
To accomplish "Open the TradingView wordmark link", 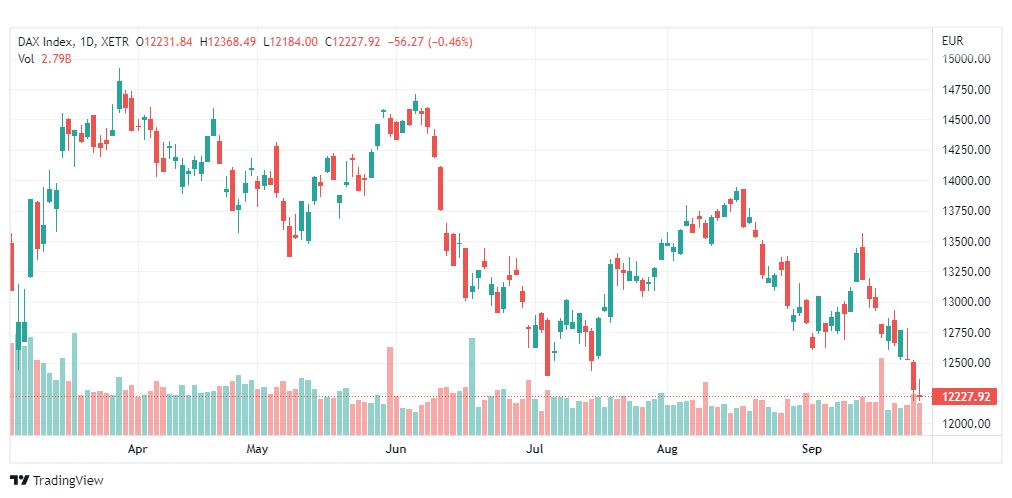I will (x=67, y=481).
